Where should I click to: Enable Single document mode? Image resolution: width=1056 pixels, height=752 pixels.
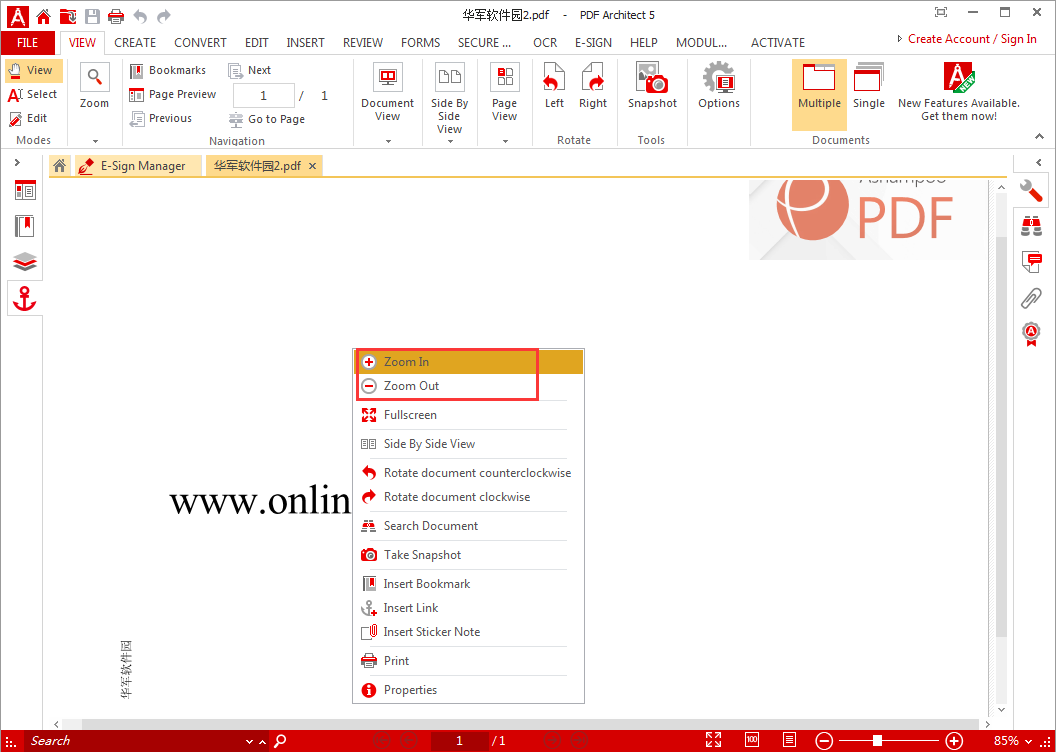[869, 86]
